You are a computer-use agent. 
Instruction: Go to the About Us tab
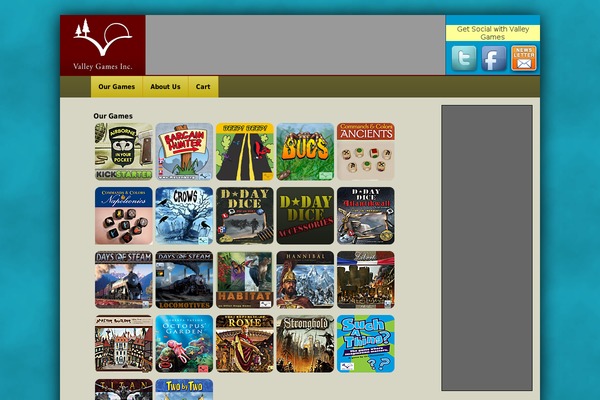(x=165, y=87)
